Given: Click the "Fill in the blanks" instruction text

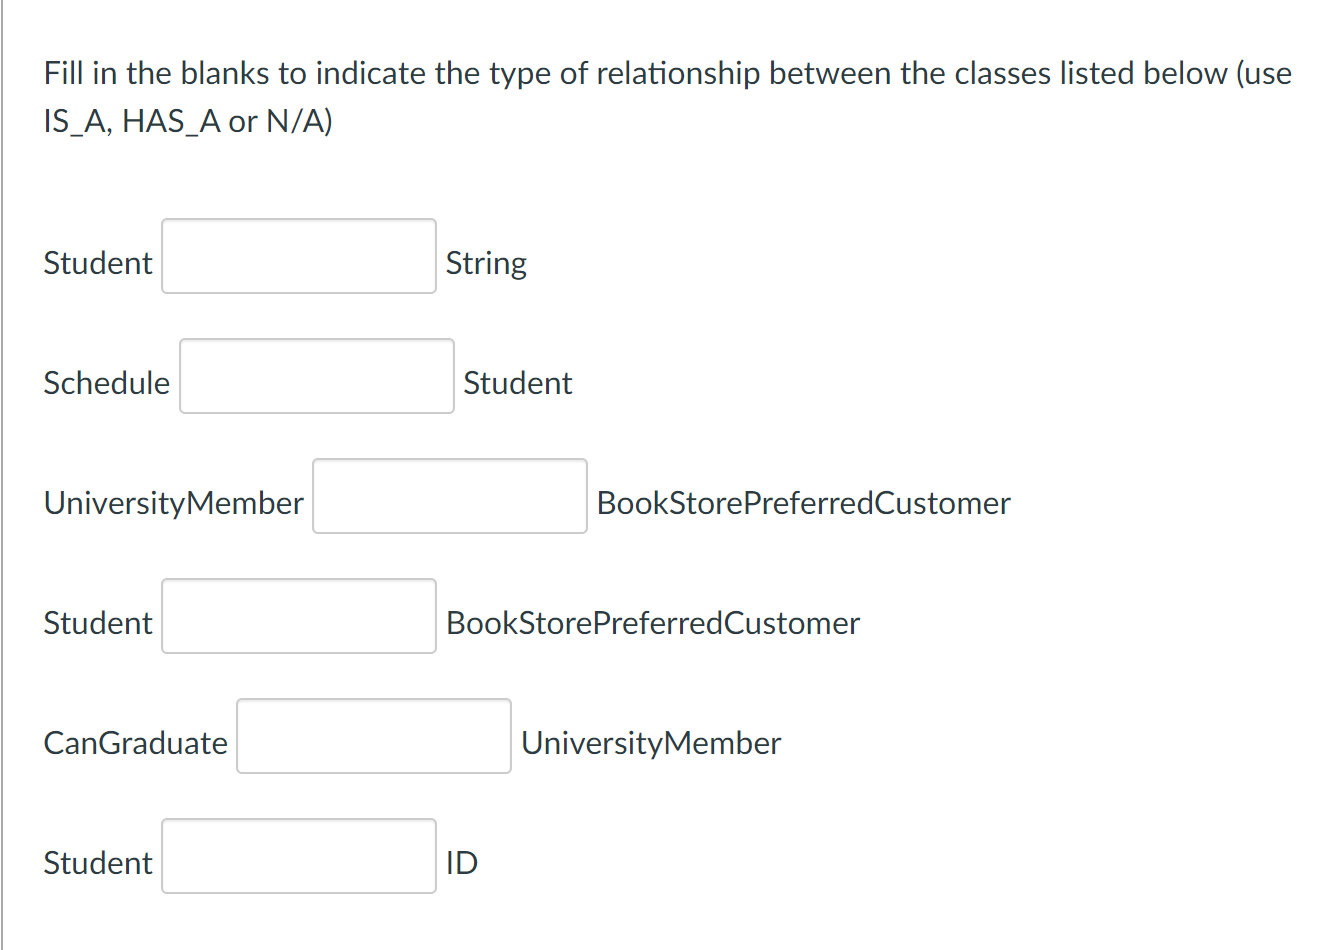Looking at the screenshot, I should point(668,97).
